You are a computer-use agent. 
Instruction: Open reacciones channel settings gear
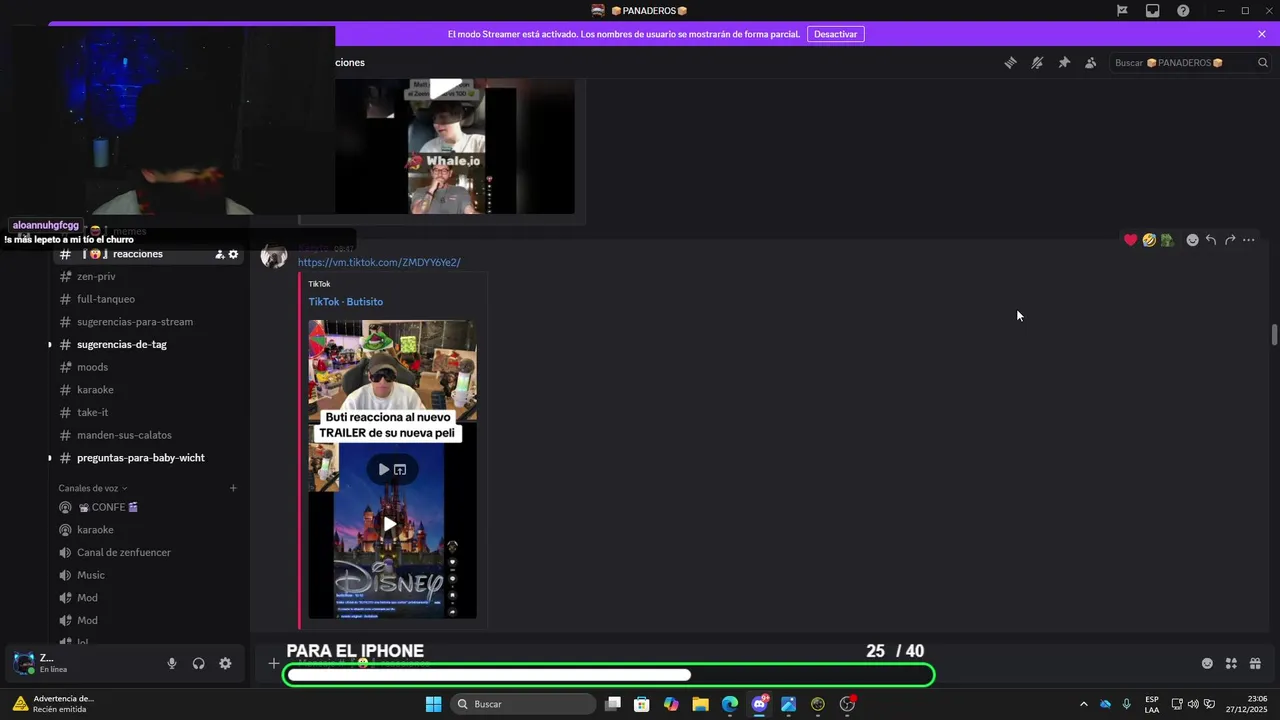233,254
